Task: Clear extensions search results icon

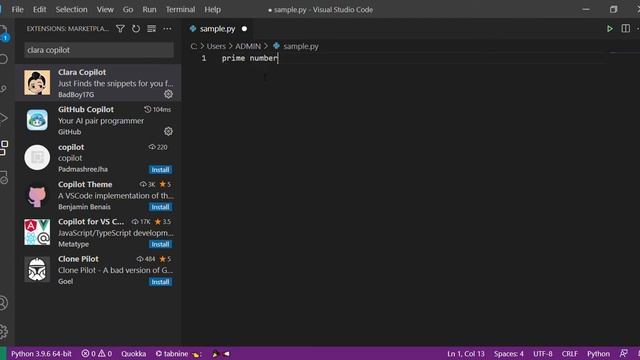Action: click(151, 29)
